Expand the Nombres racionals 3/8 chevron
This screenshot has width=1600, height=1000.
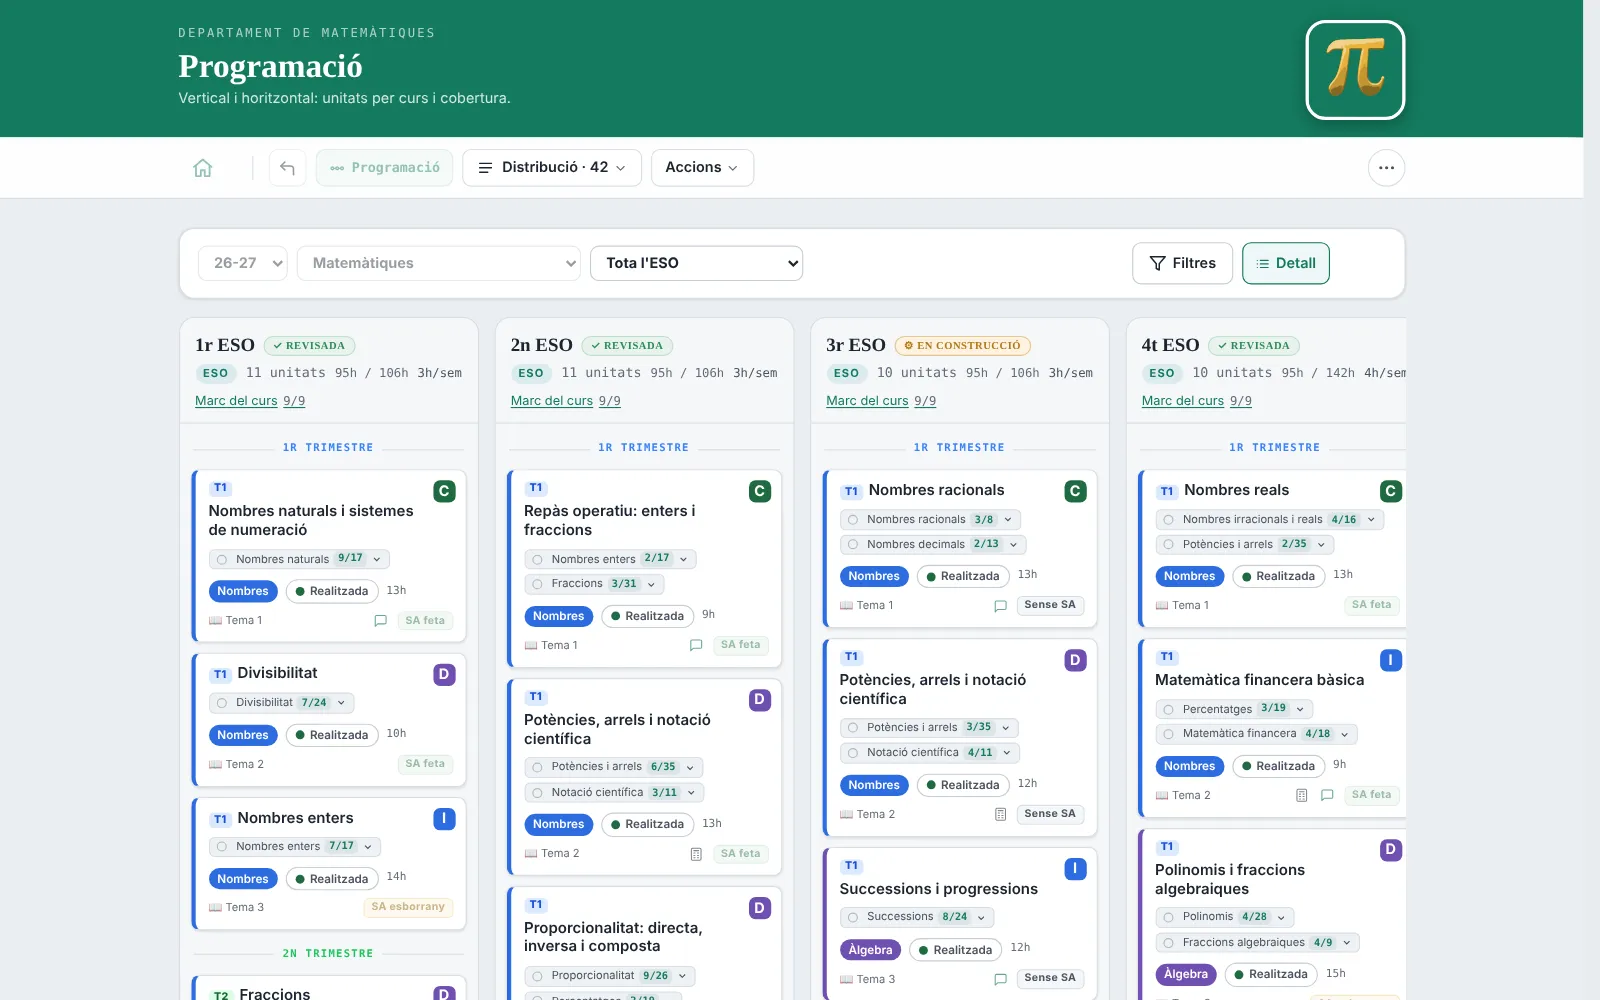1008,520
